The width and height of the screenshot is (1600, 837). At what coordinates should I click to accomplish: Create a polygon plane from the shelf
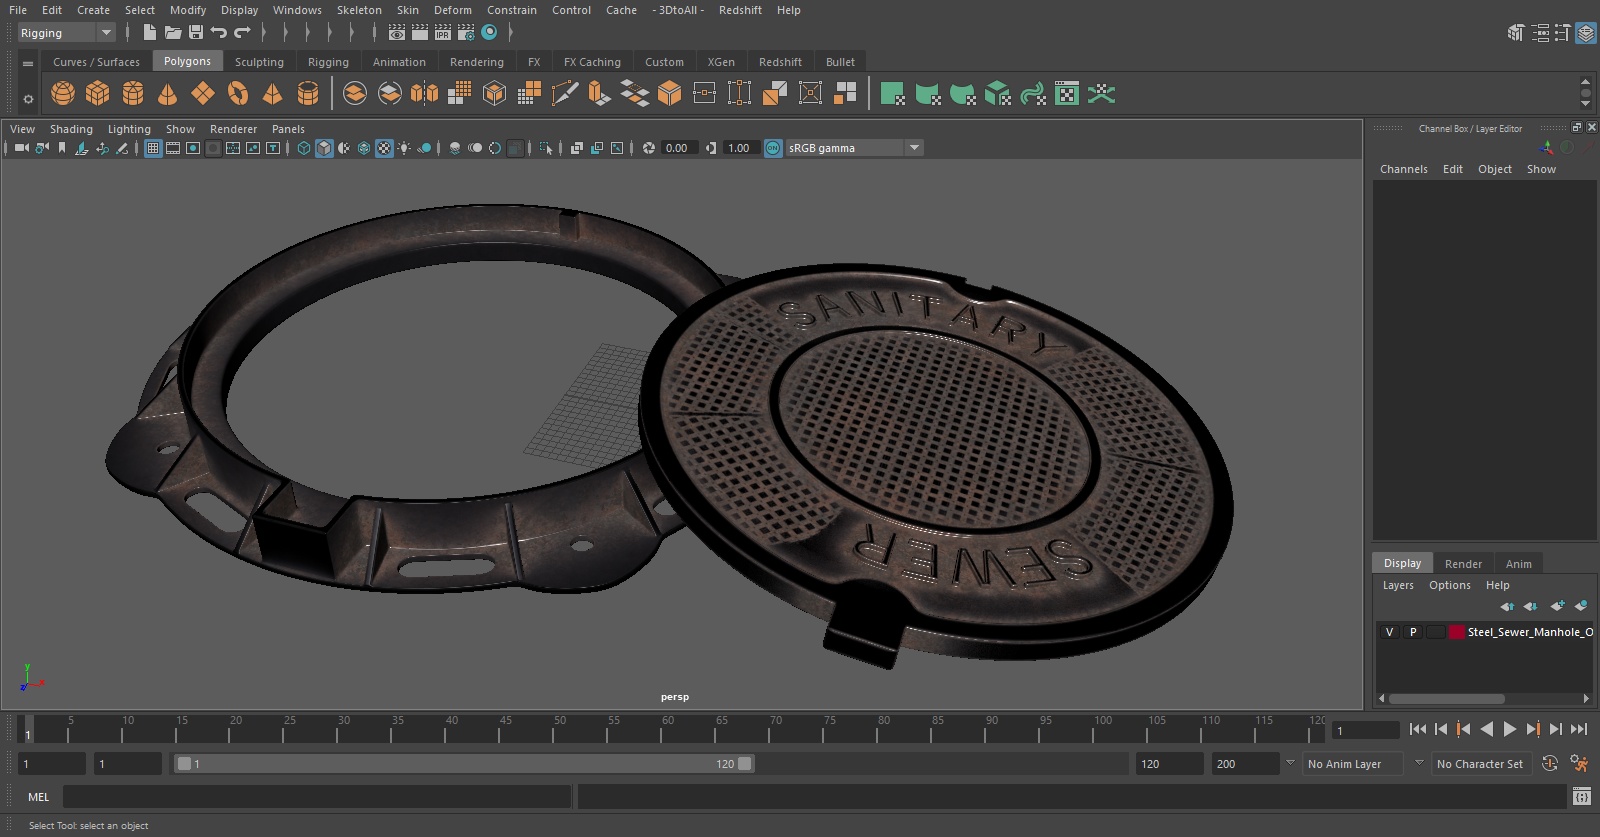[x=203, y=94]
